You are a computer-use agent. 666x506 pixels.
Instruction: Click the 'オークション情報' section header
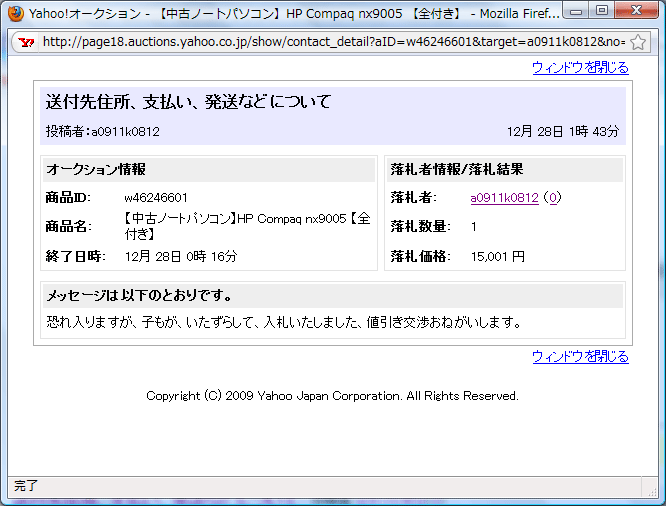pyautogui.click(x=209, y=170)
